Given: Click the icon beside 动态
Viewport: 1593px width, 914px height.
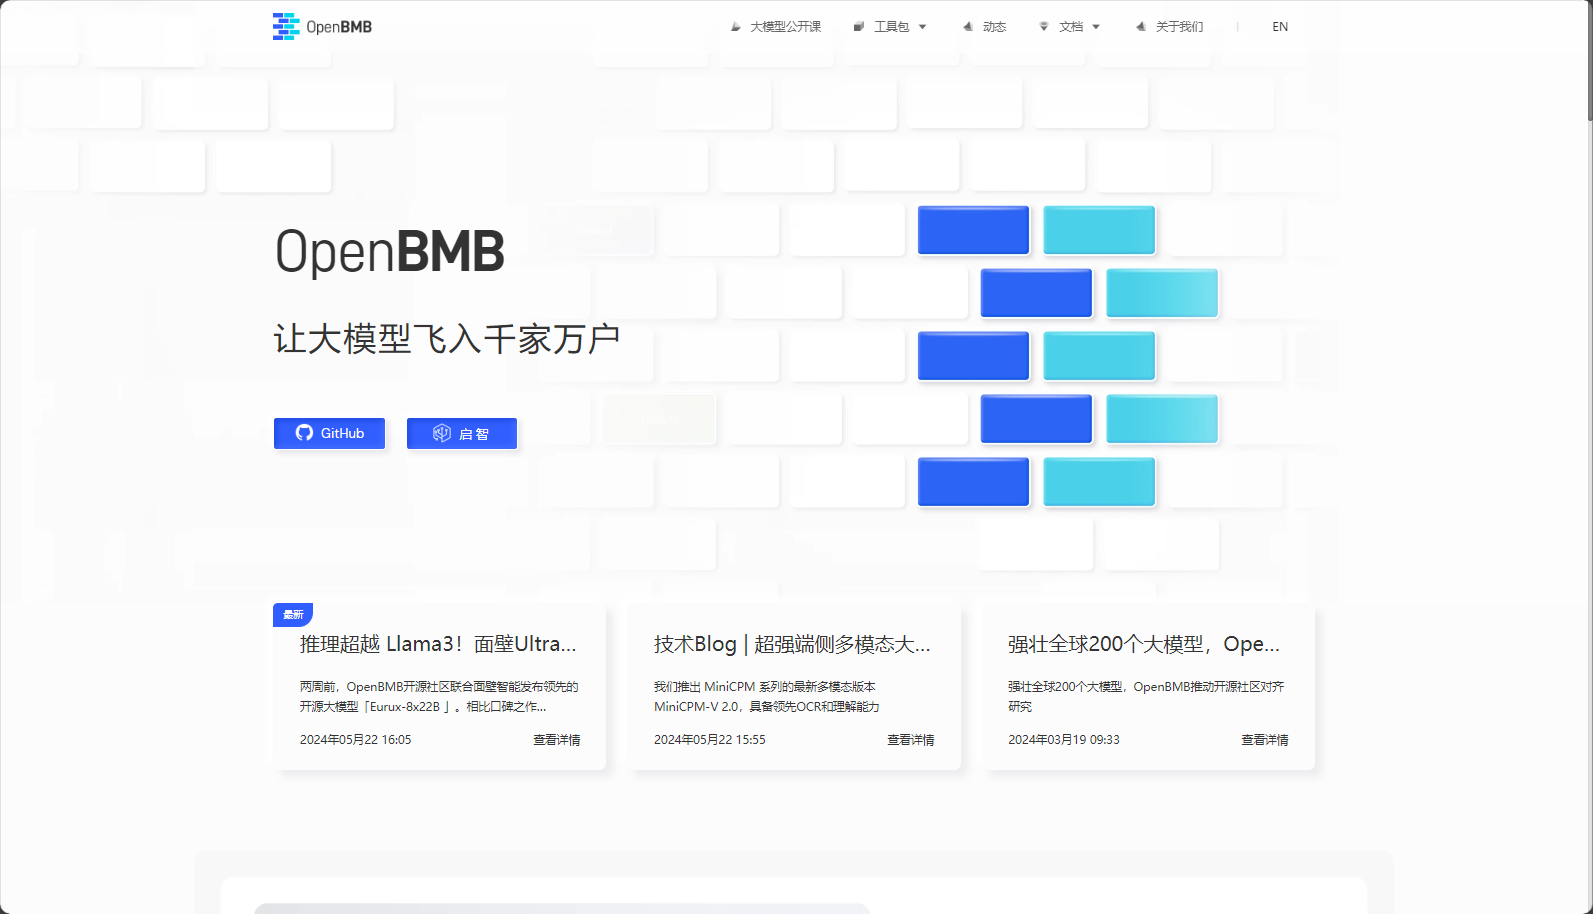Looking at the screenshot, I should (x=967, y=27).
